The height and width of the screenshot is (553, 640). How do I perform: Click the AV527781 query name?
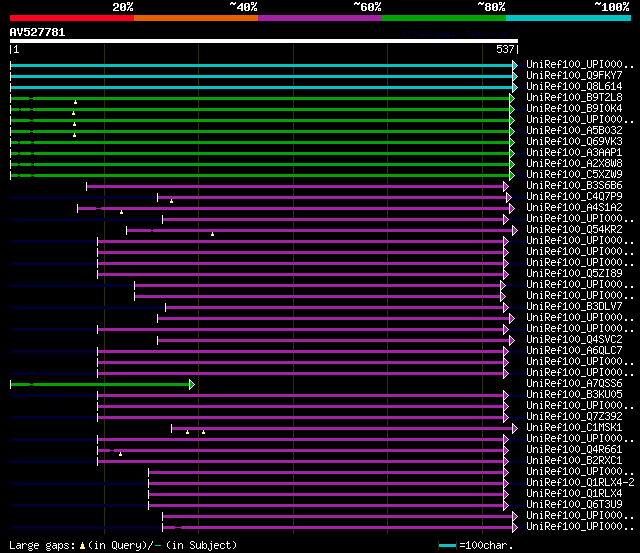(x=37, y=32)
